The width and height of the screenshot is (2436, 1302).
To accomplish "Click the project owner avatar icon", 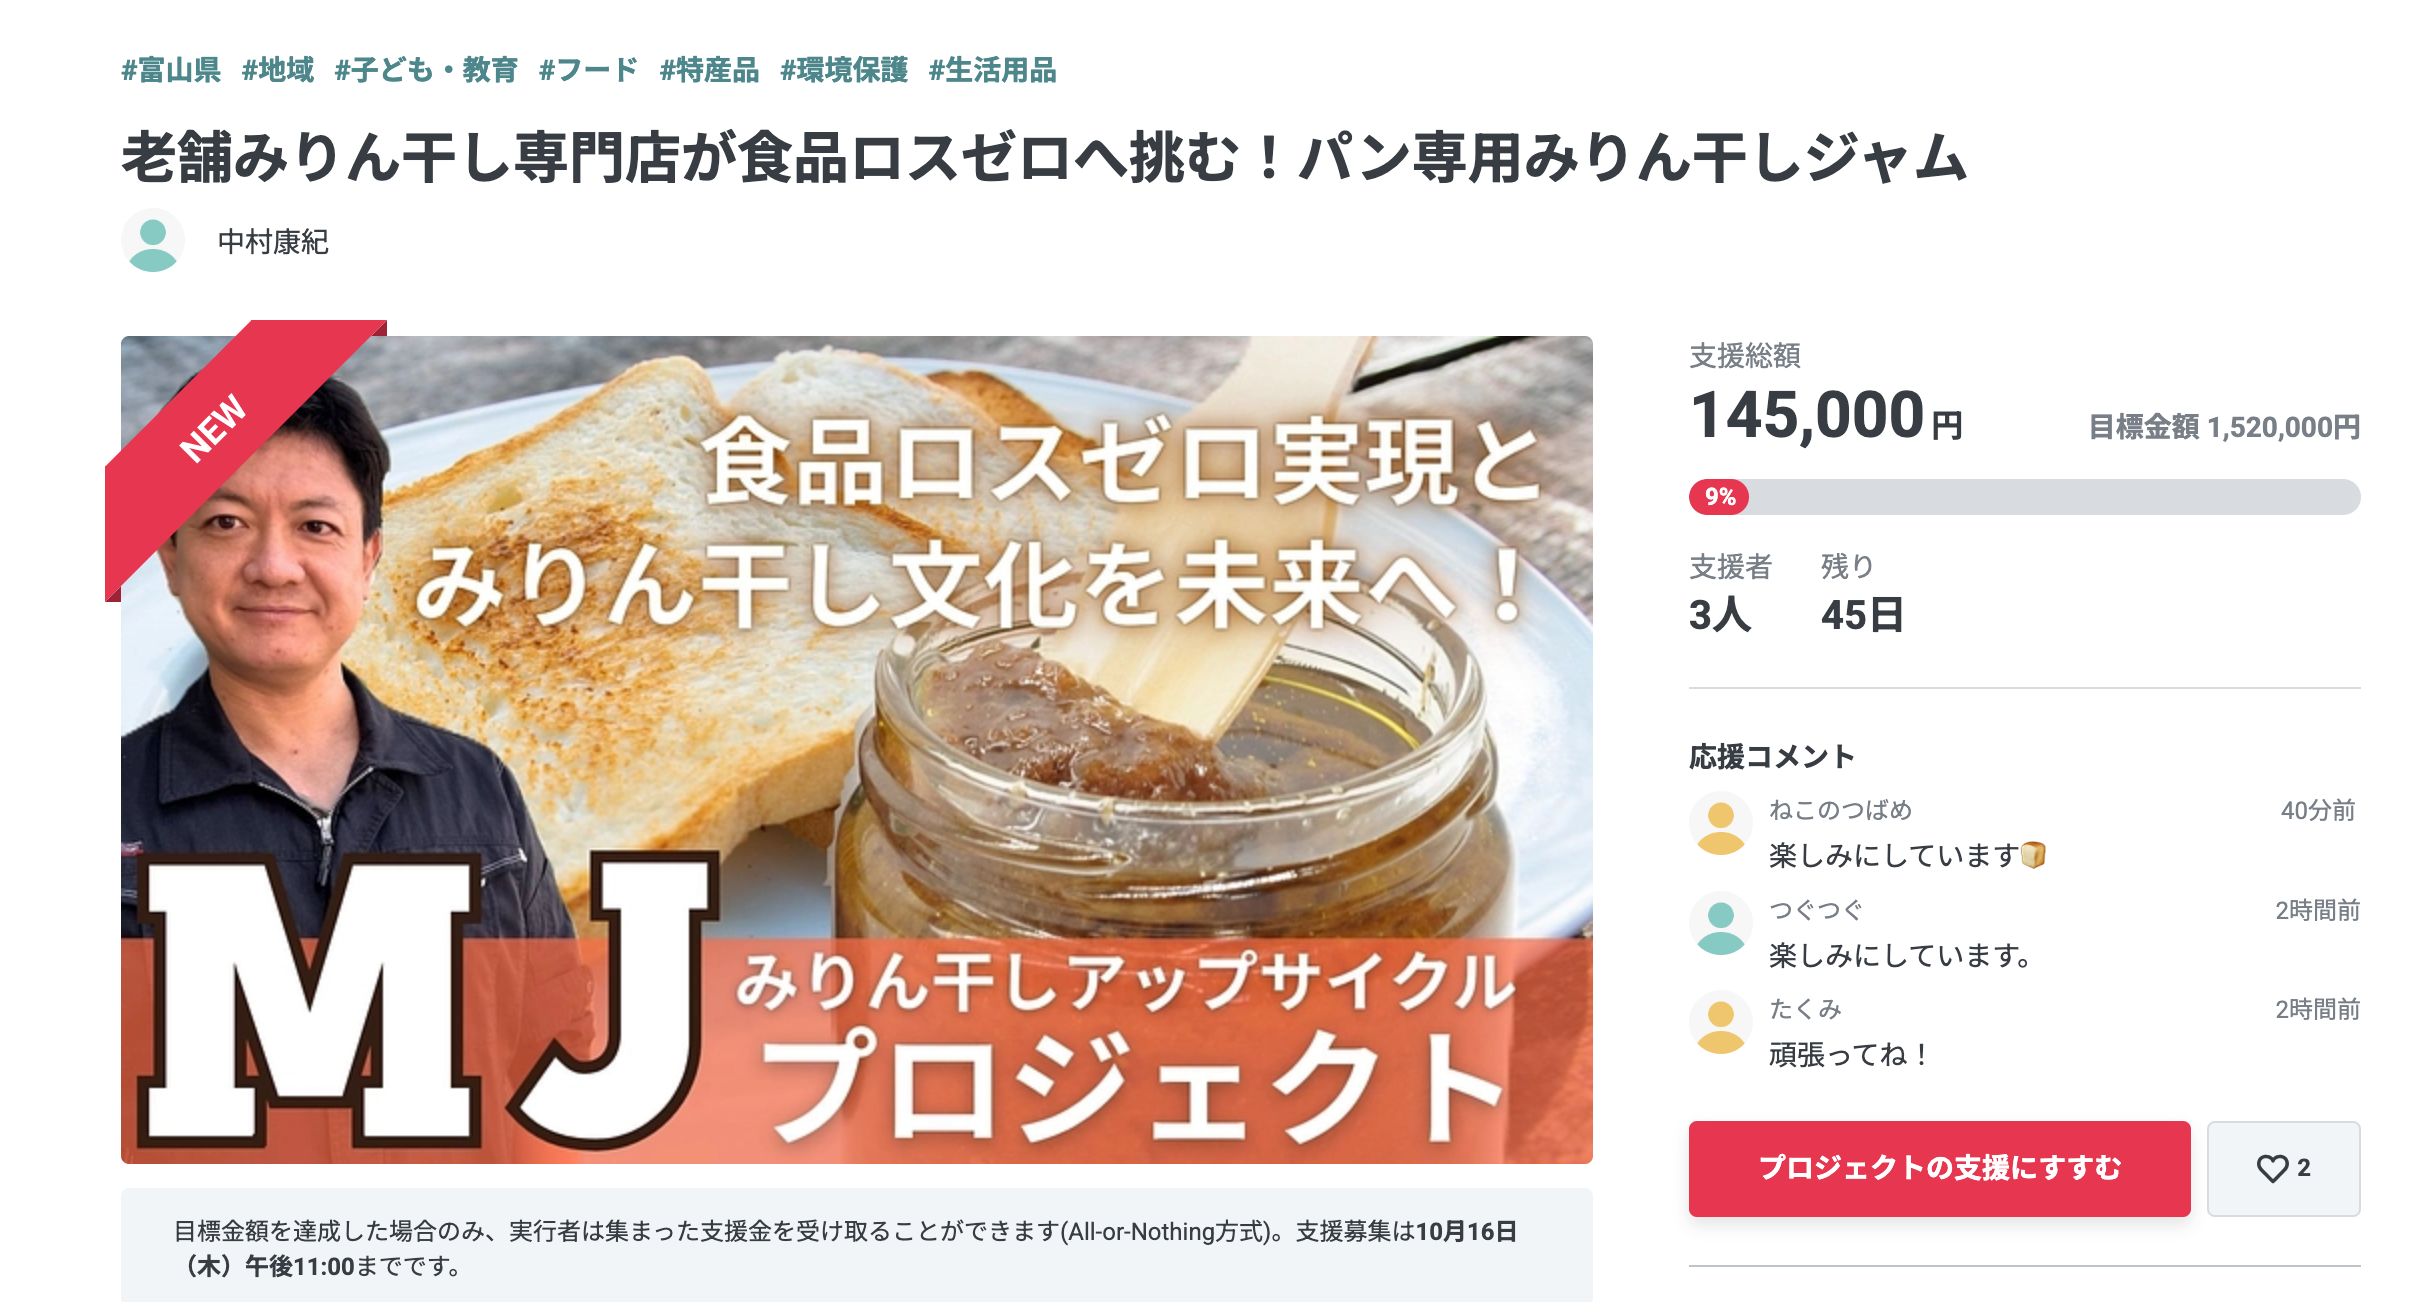I will (153, 240).
